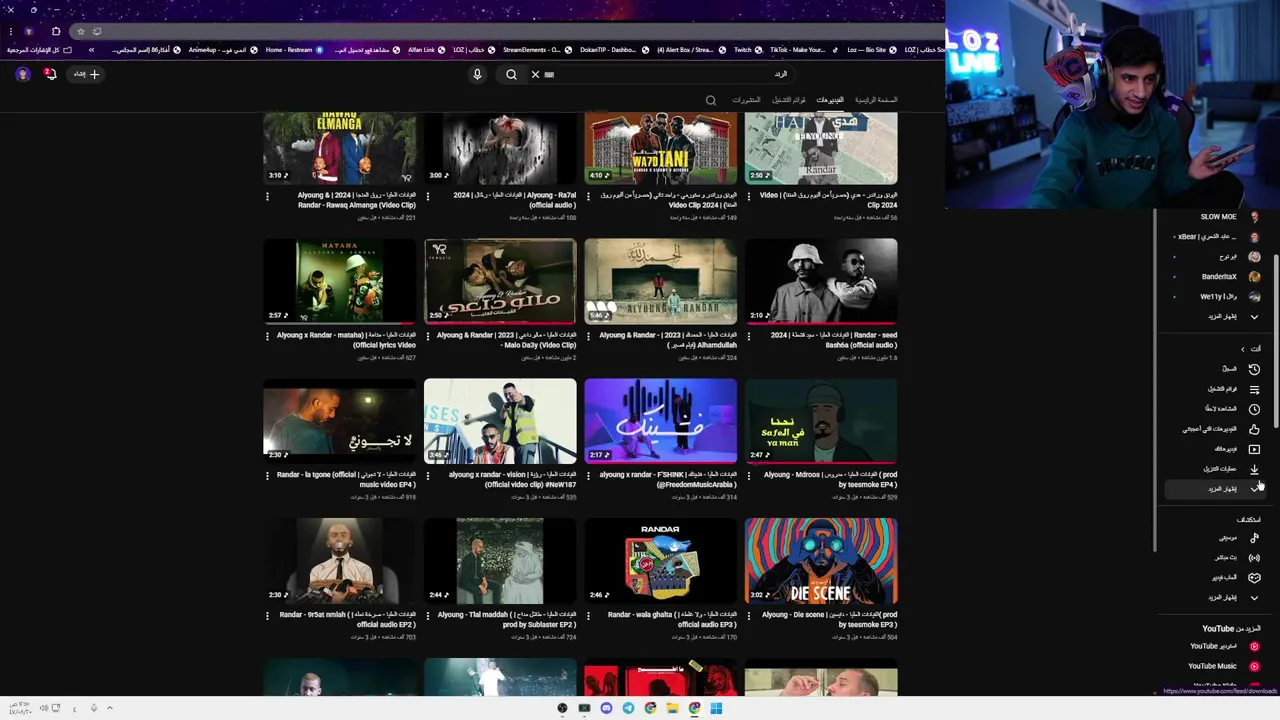Click the Create (+) button
The width and height of the screenshot is (1280, 720).
pos(86,74)
